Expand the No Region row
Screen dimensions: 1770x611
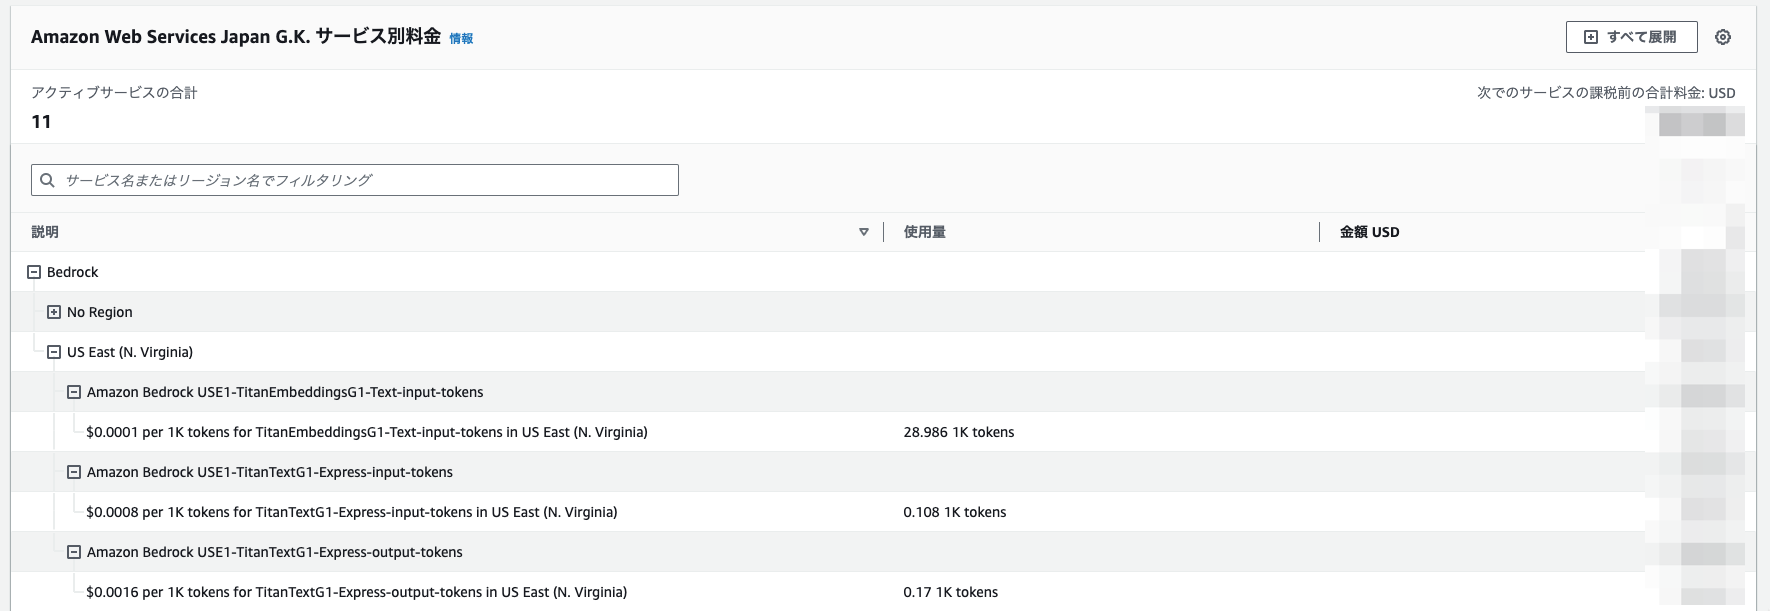[x=54, y=312]
